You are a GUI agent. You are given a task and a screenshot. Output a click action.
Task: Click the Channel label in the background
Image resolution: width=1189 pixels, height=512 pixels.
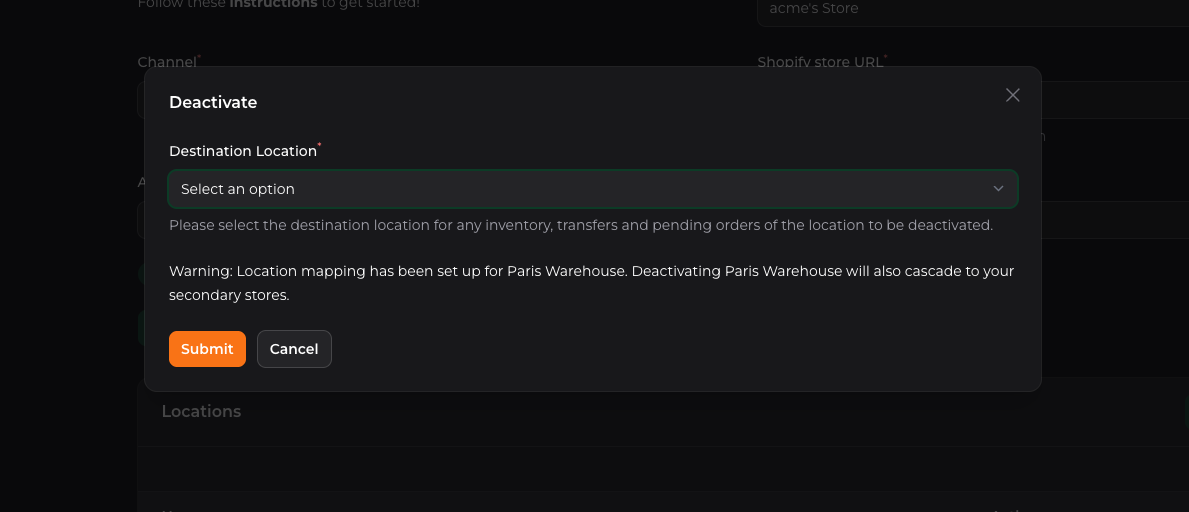[x=167, y=62]
